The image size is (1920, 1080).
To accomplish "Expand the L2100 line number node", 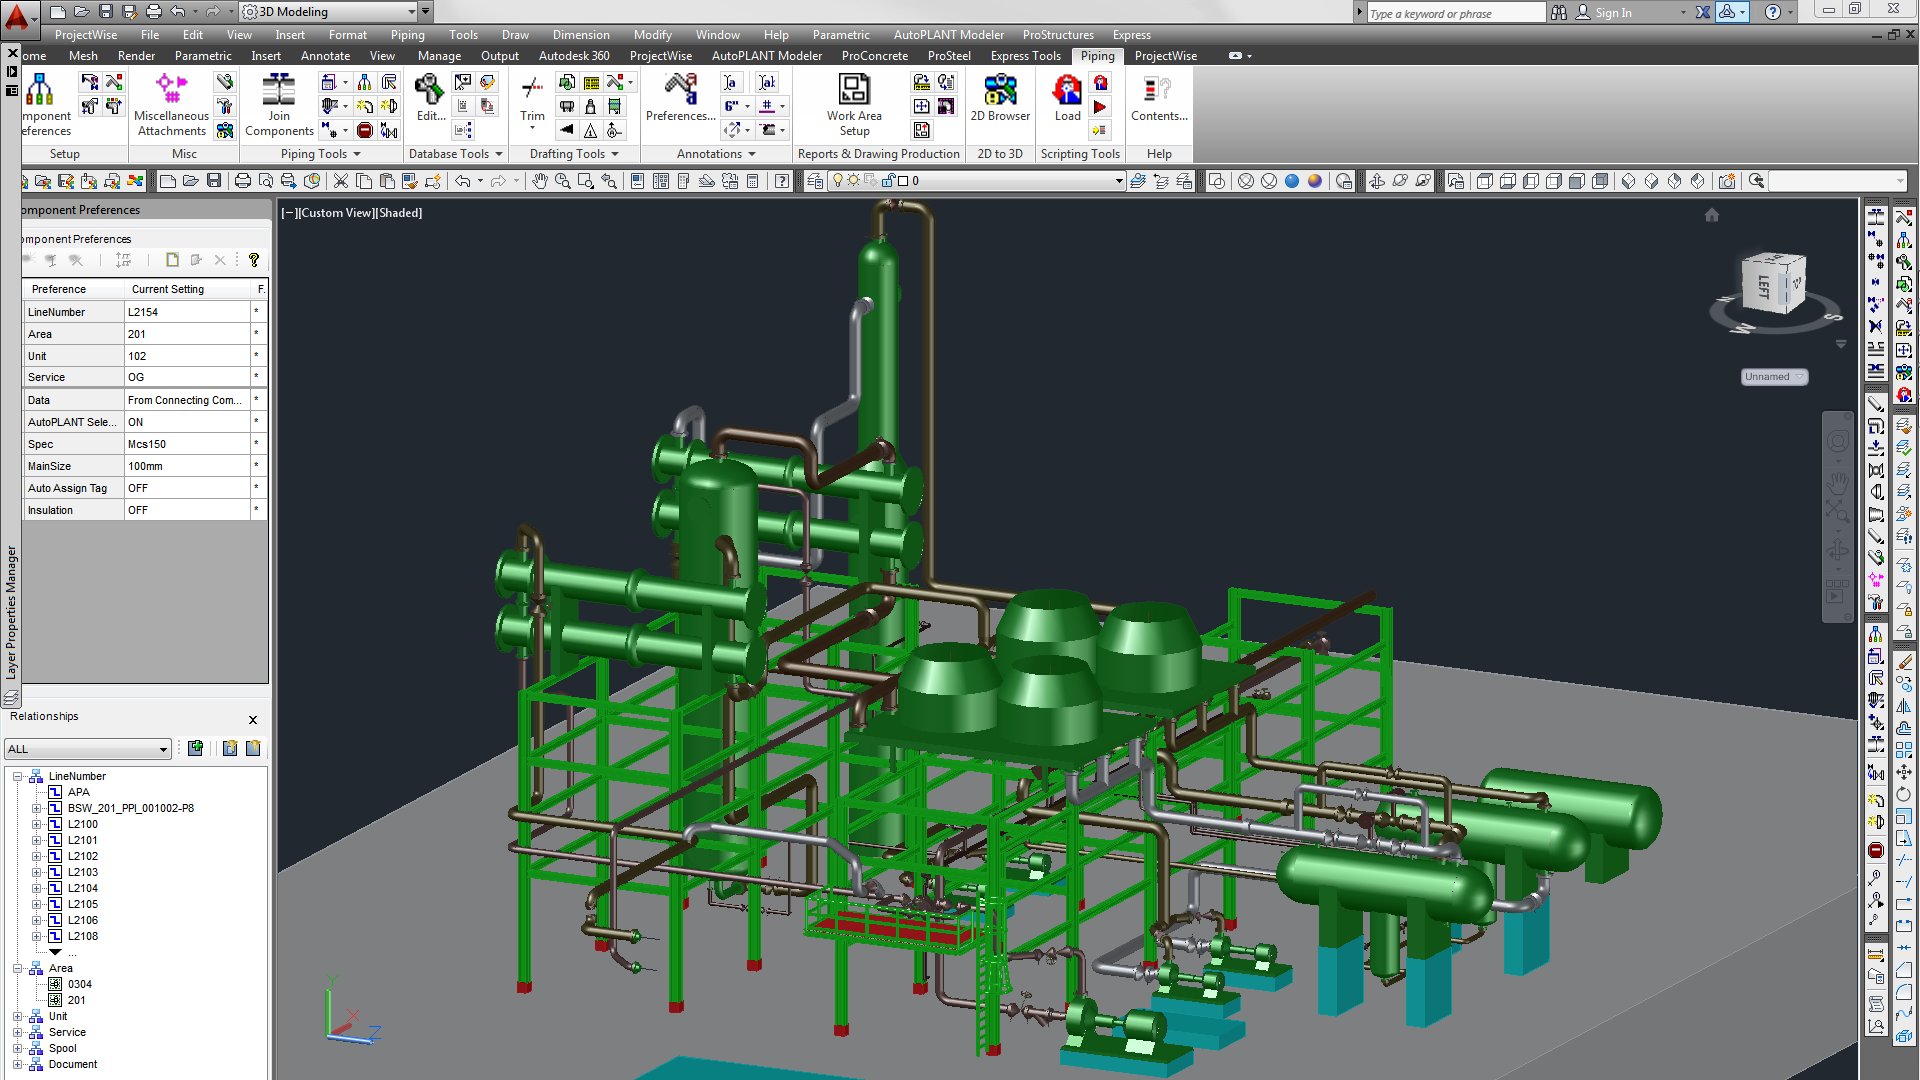I will (x=37, y=824).
